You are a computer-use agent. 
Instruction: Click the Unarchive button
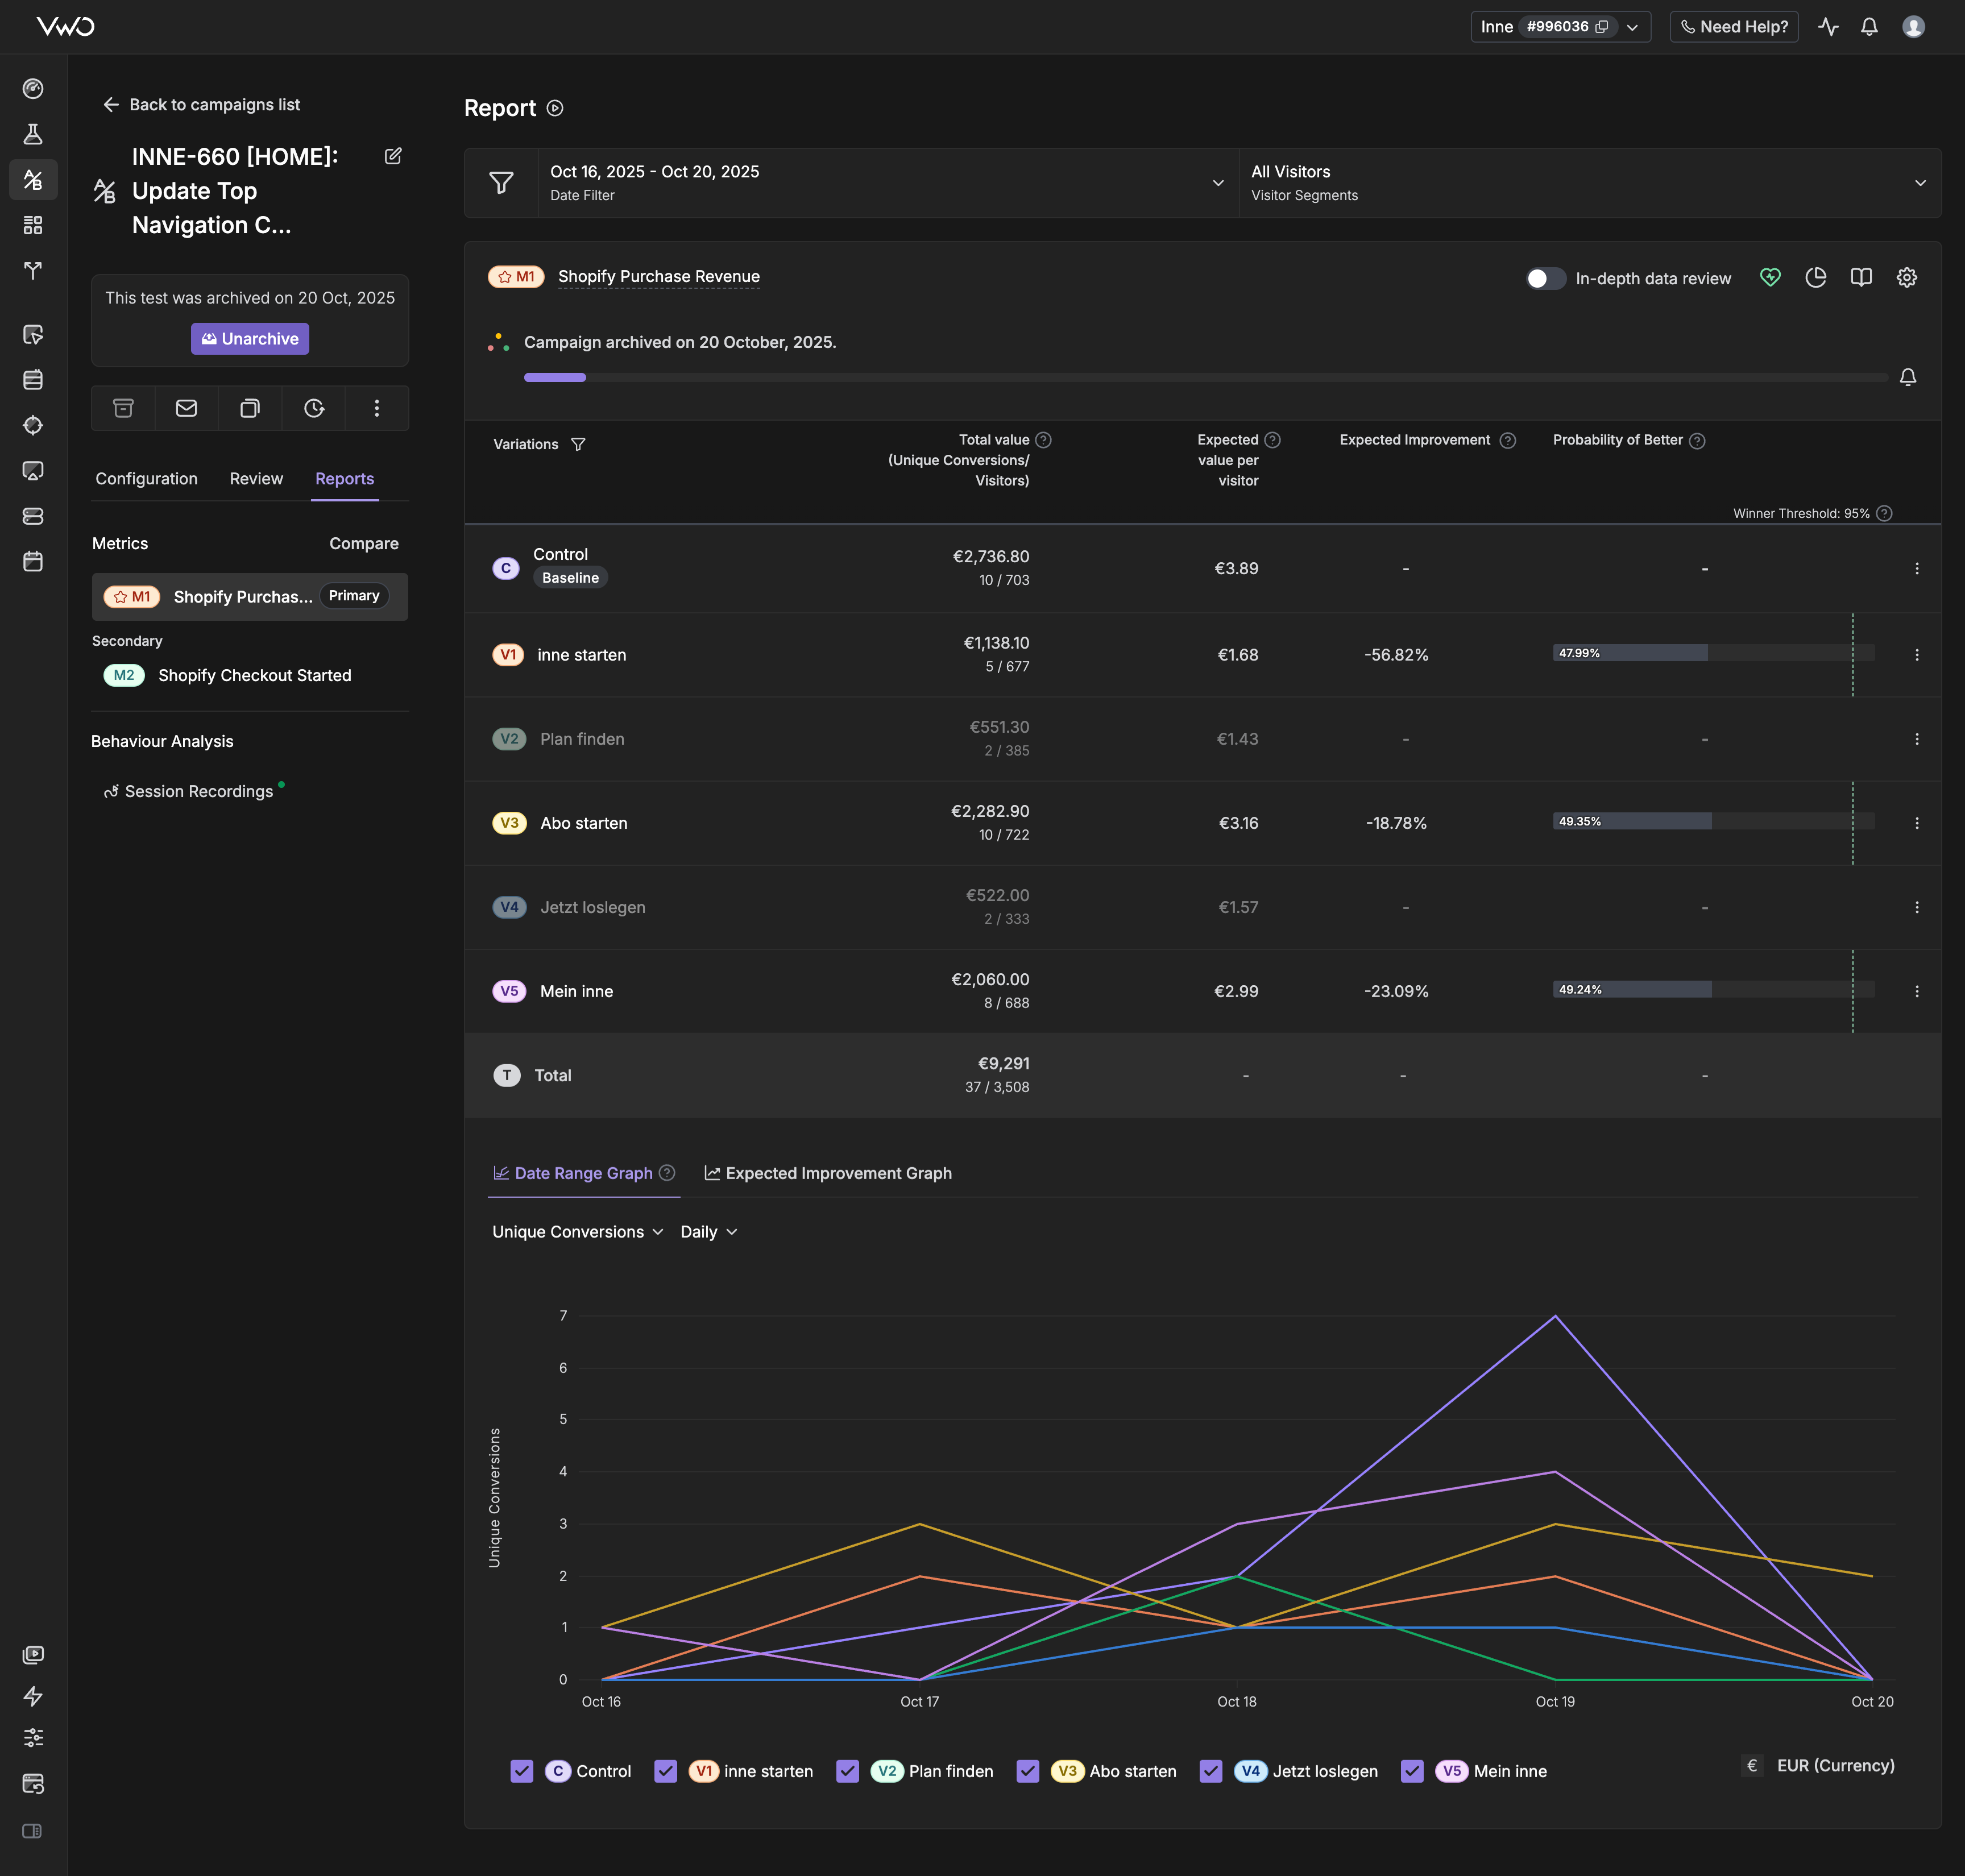[250, 339]
